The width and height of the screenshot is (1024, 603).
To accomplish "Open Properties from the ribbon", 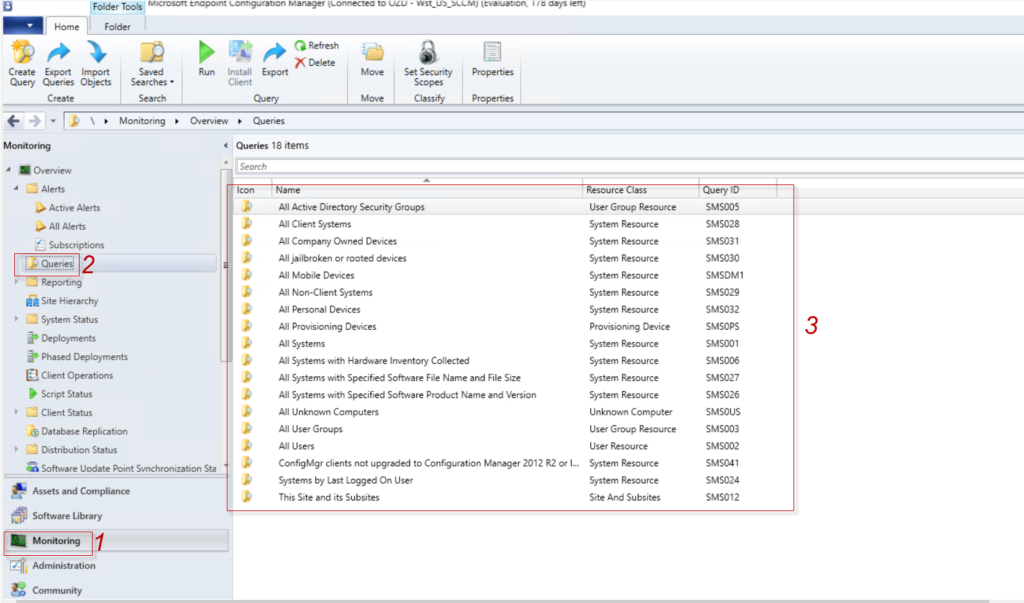I will click(x=492, y=59).
